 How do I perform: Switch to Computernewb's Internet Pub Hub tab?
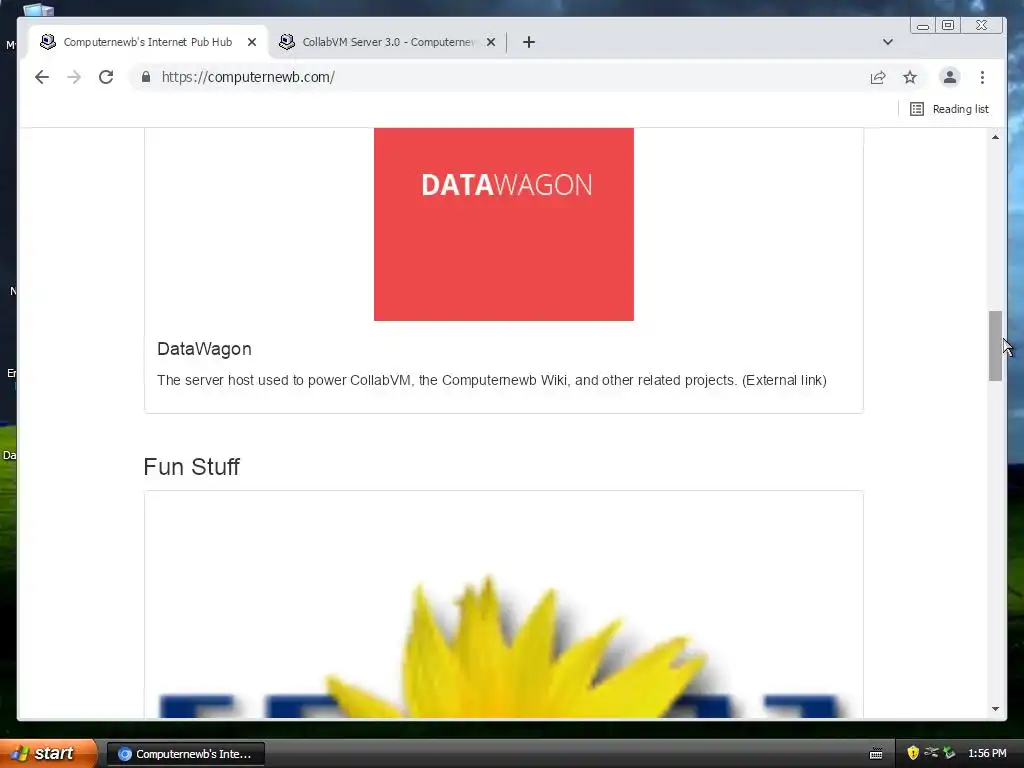pos(150,42)
